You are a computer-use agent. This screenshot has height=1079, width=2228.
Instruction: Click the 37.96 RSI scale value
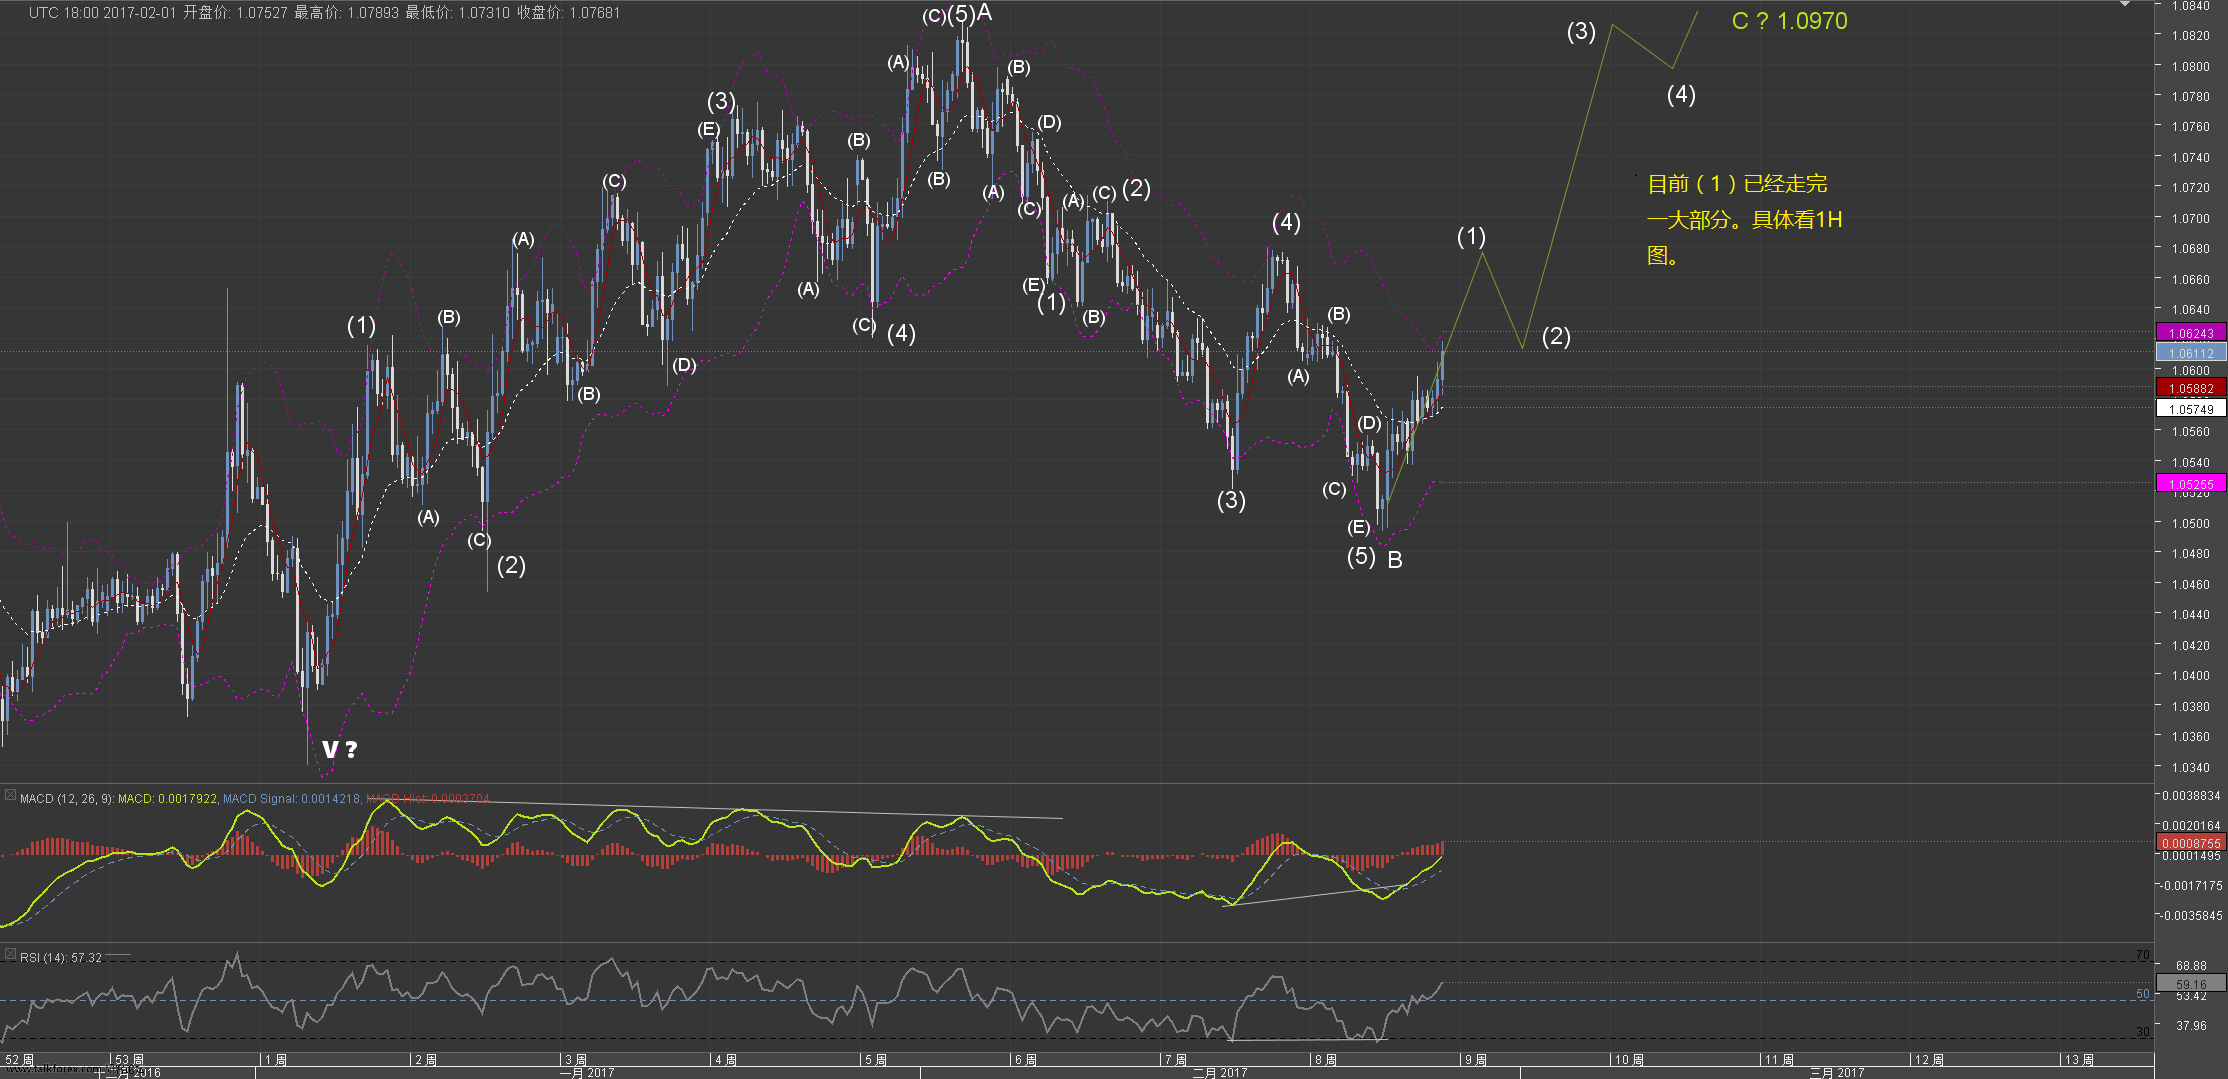pyautogui.click(x=2191, y=1026)
